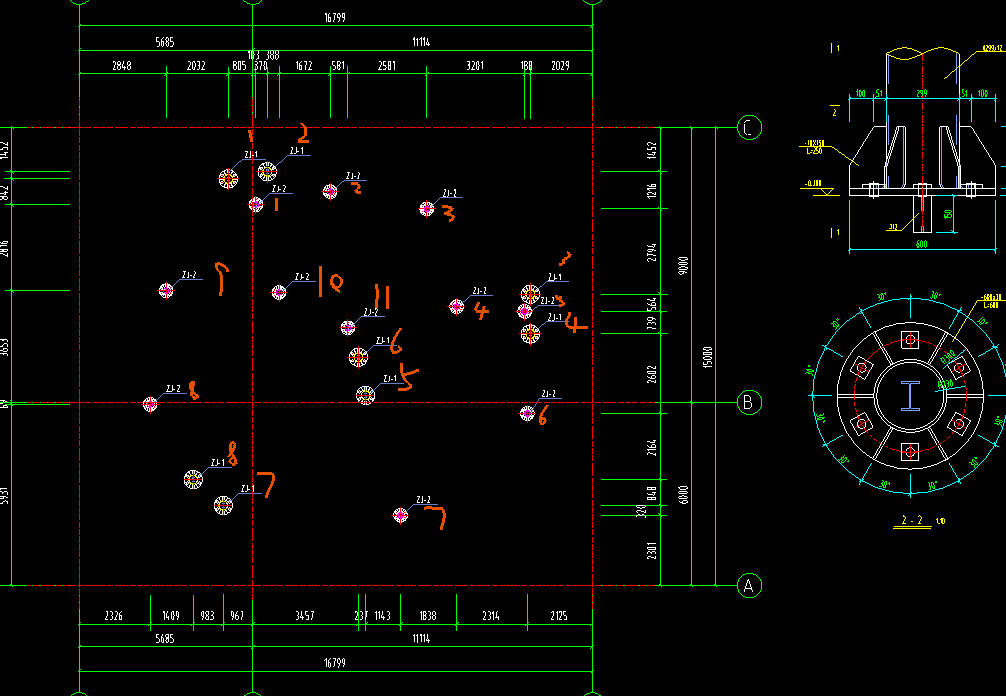Select the 805 dimension value

pyautogui.click(x=239, y=65)
